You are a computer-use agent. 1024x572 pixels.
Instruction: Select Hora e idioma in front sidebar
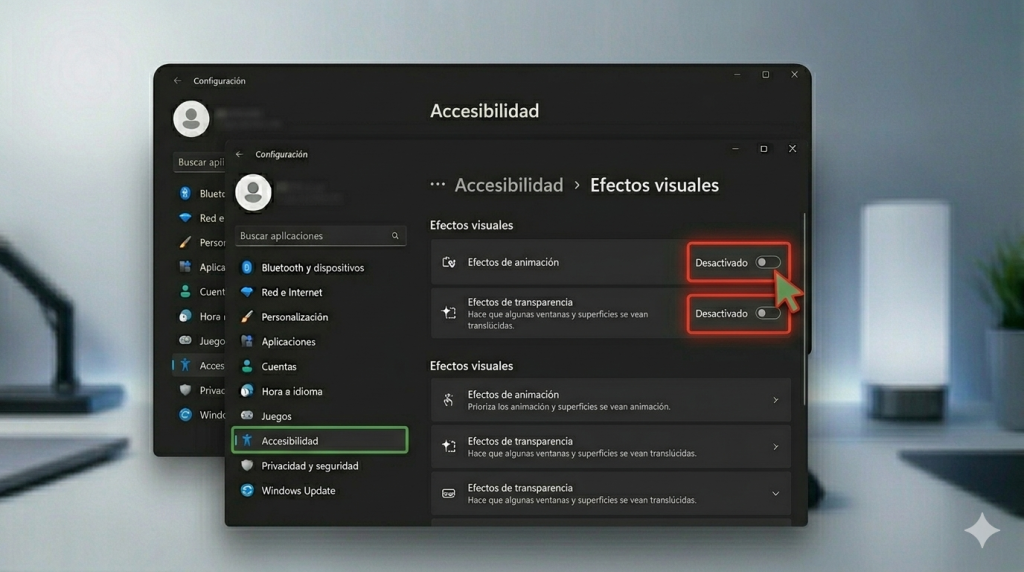click(x=320, y=391)
